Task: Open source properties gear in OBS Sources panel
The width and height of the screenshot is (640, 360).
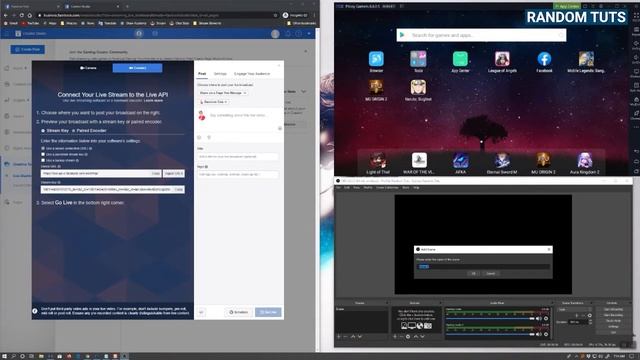Action: point(408,336)
